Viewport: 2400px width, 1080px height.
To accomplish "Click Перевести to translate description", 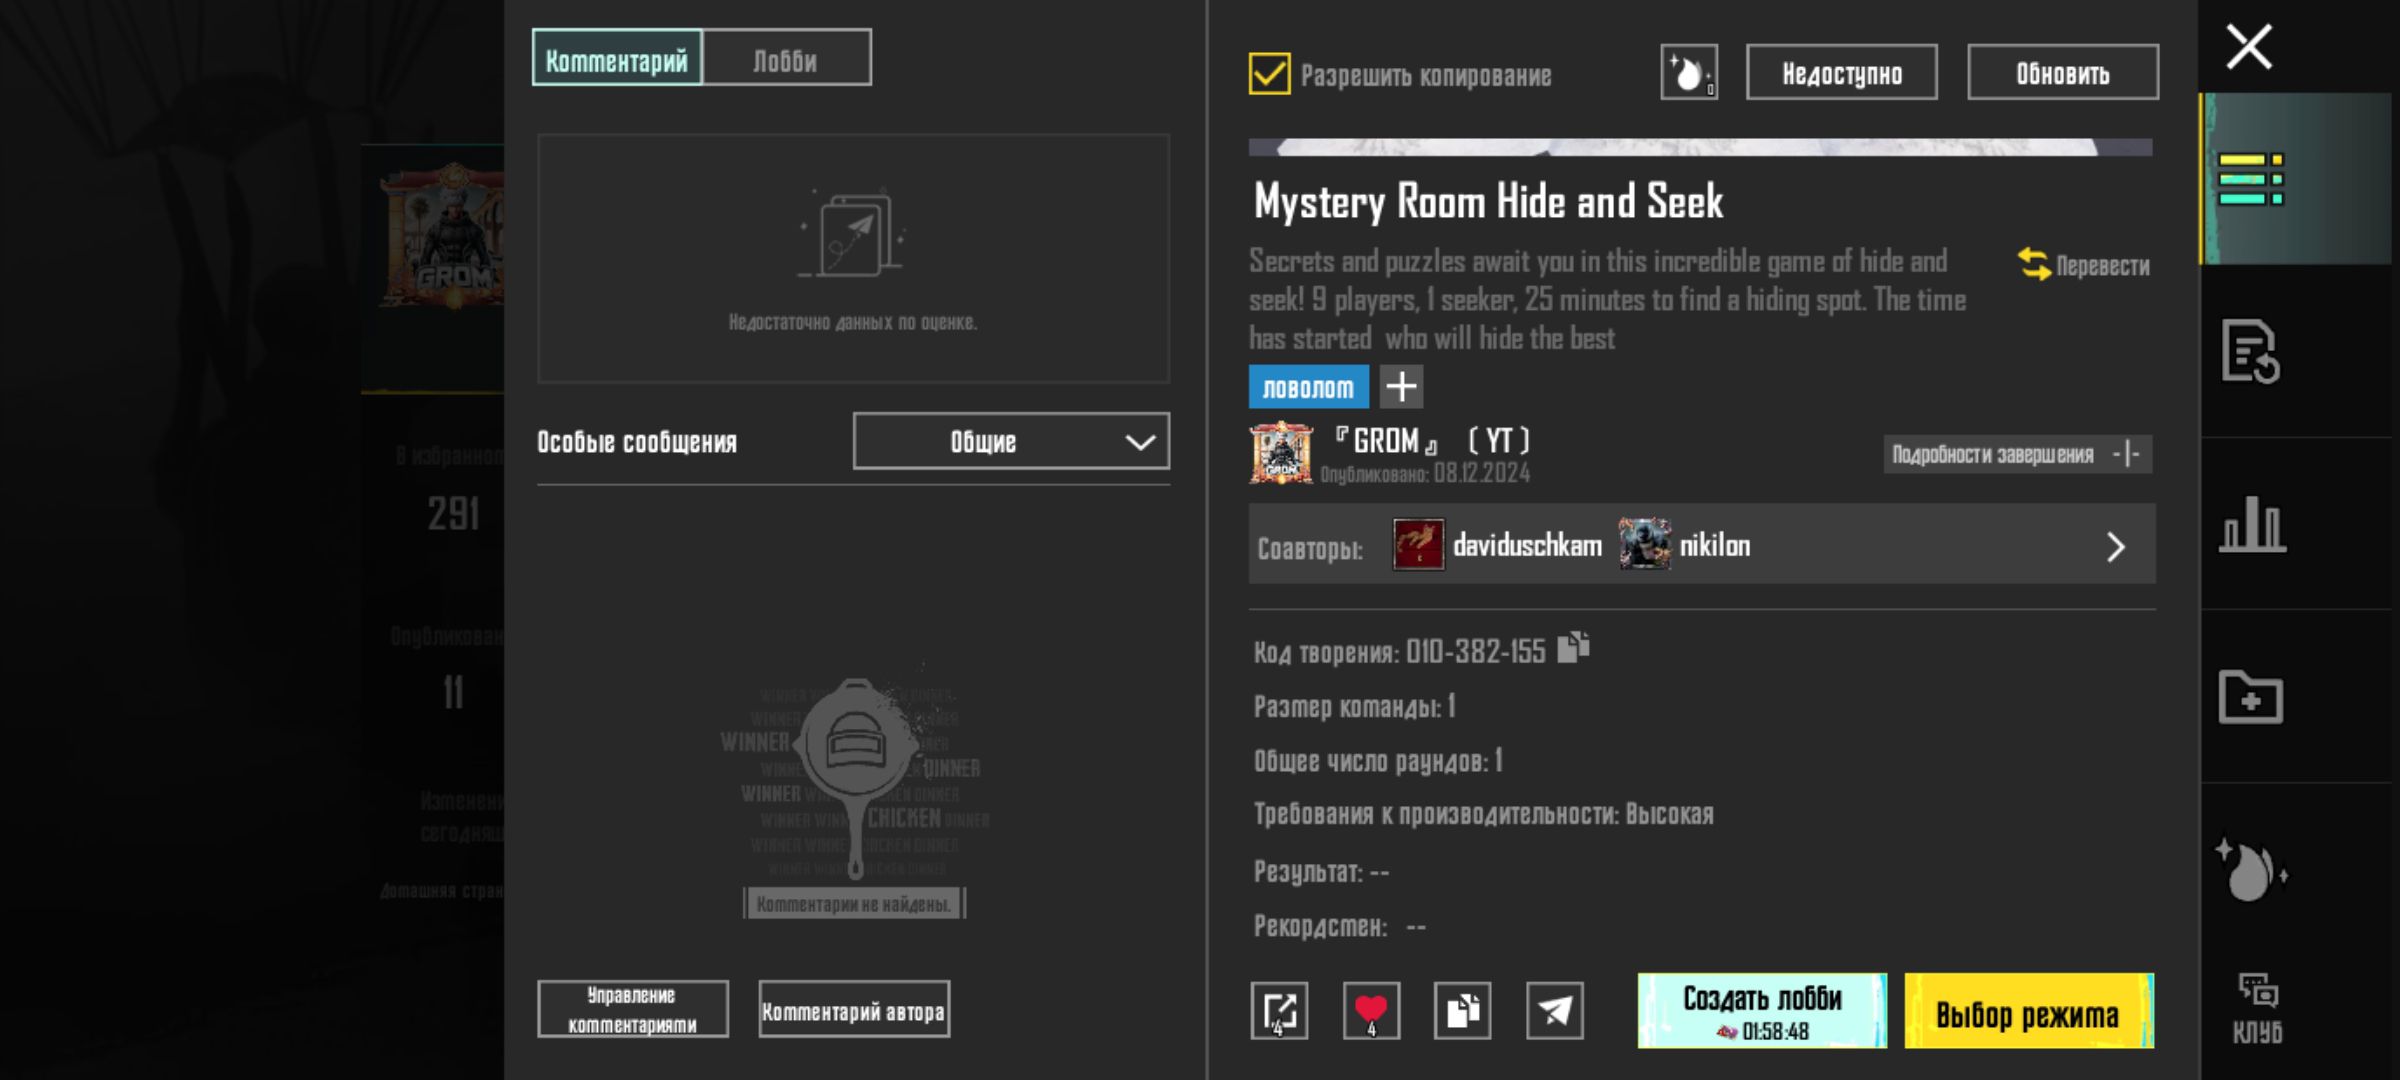I will click(2084, 265).
